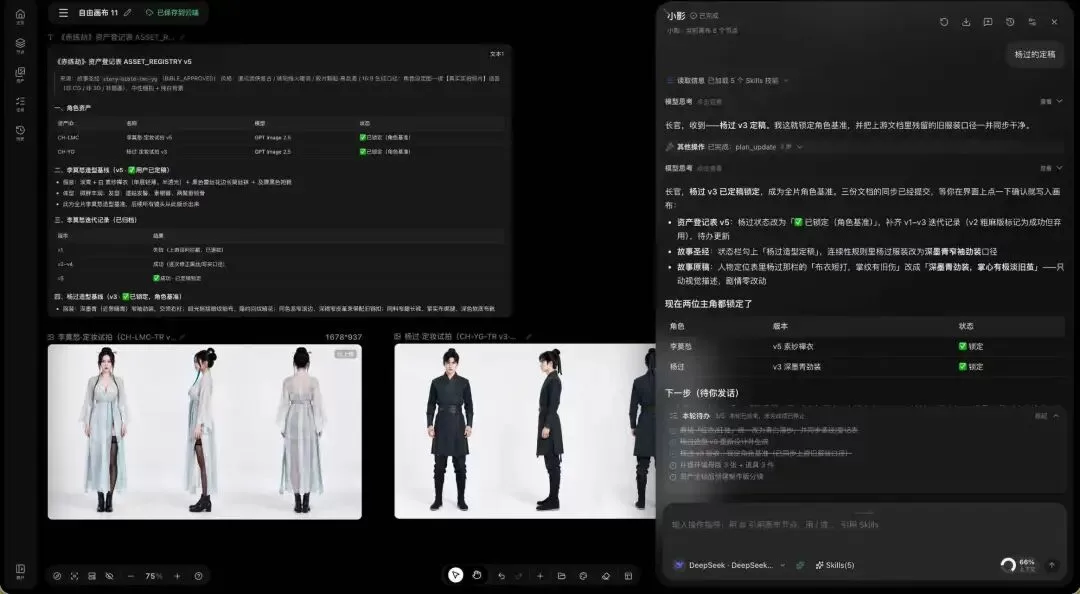Click the last pending todo item circle
Screen dimensions: 1080x594
pos(673,476)
